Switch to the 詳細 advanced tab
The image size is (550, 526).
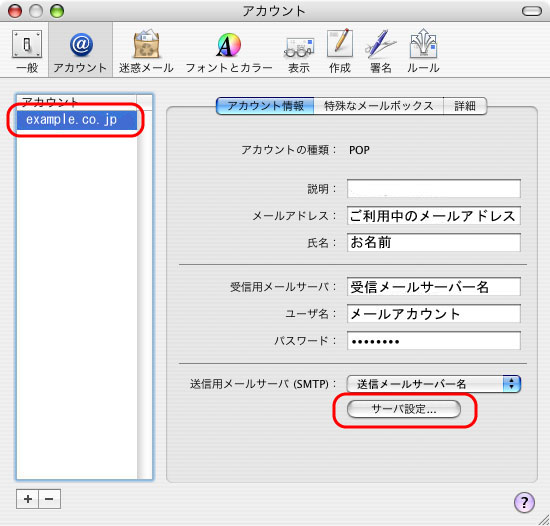point(465,106)
